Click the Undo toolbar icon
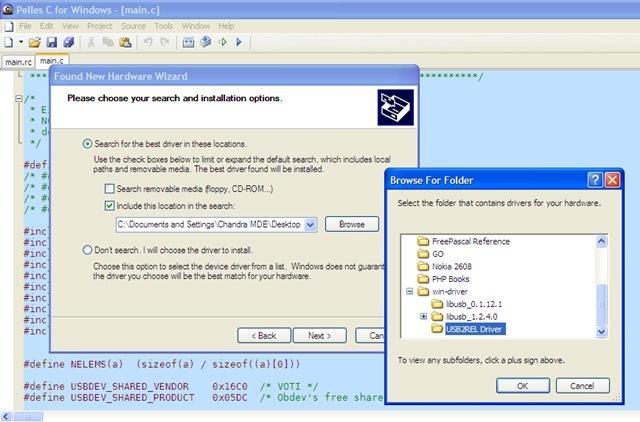The width and height of the screenshot is (640, 422). click(x=148, y=42)
